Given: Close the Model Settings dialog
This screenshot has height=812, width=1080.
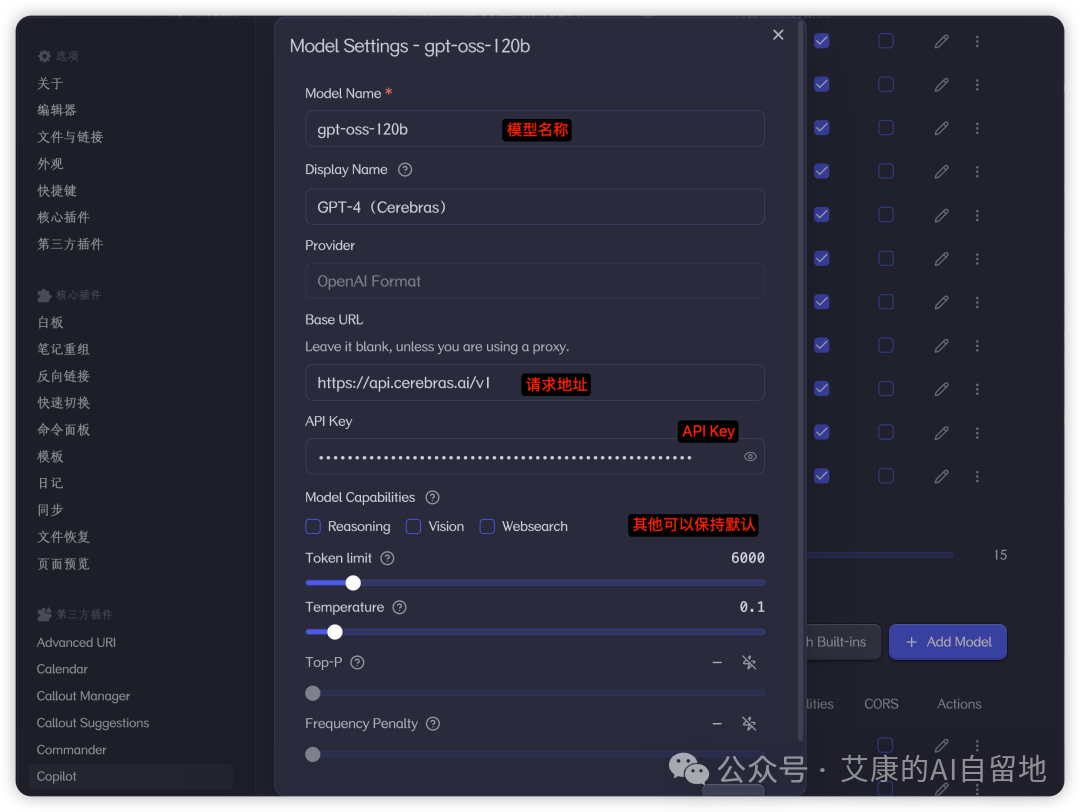Looking at the screenshot, I should click(778, 34).
